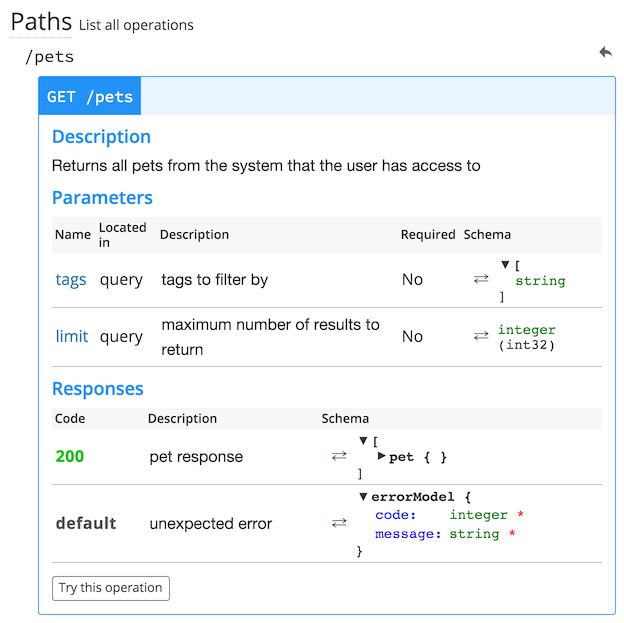Click the Parameters section heading
The width and height of the screenshot is (624, 623).
pyautogui.click(x=102, y=197)
